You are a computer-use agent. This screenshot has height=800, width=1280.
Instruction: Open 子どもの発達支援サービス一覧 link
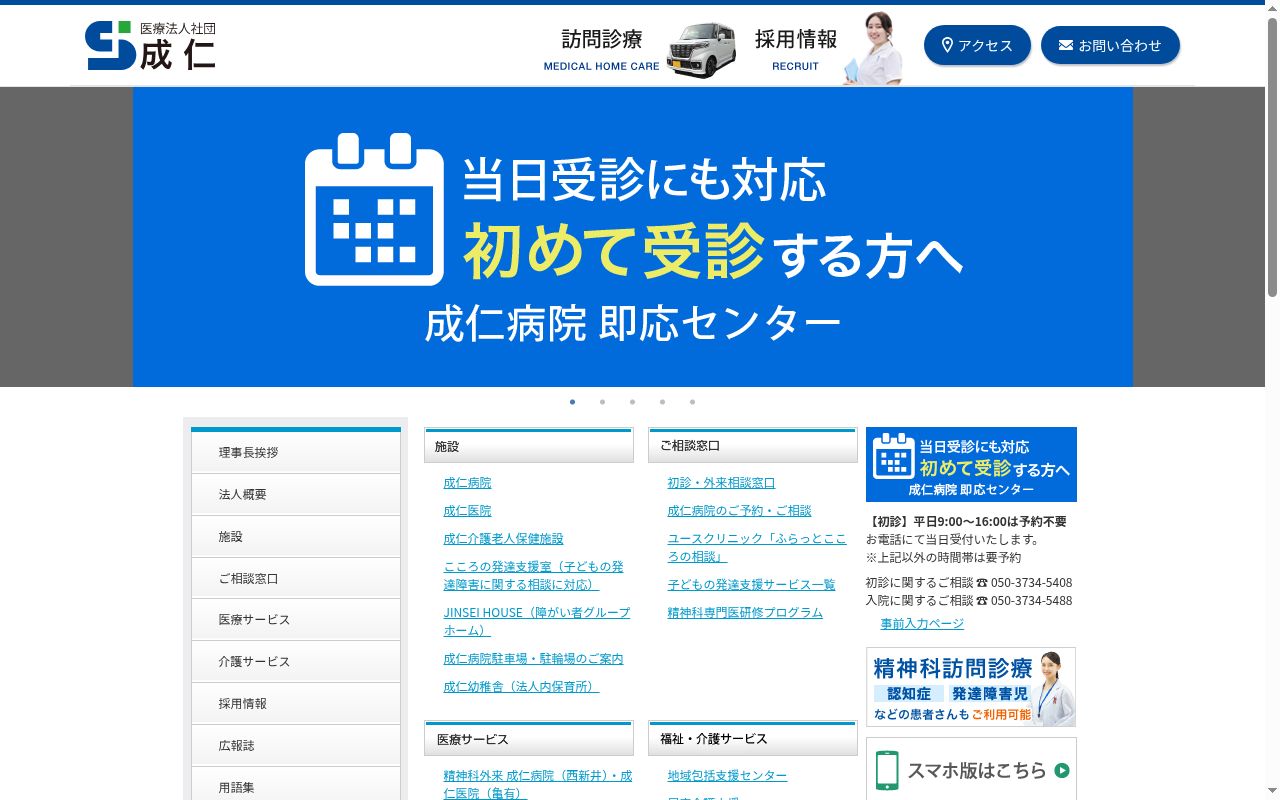coord(751,584)
